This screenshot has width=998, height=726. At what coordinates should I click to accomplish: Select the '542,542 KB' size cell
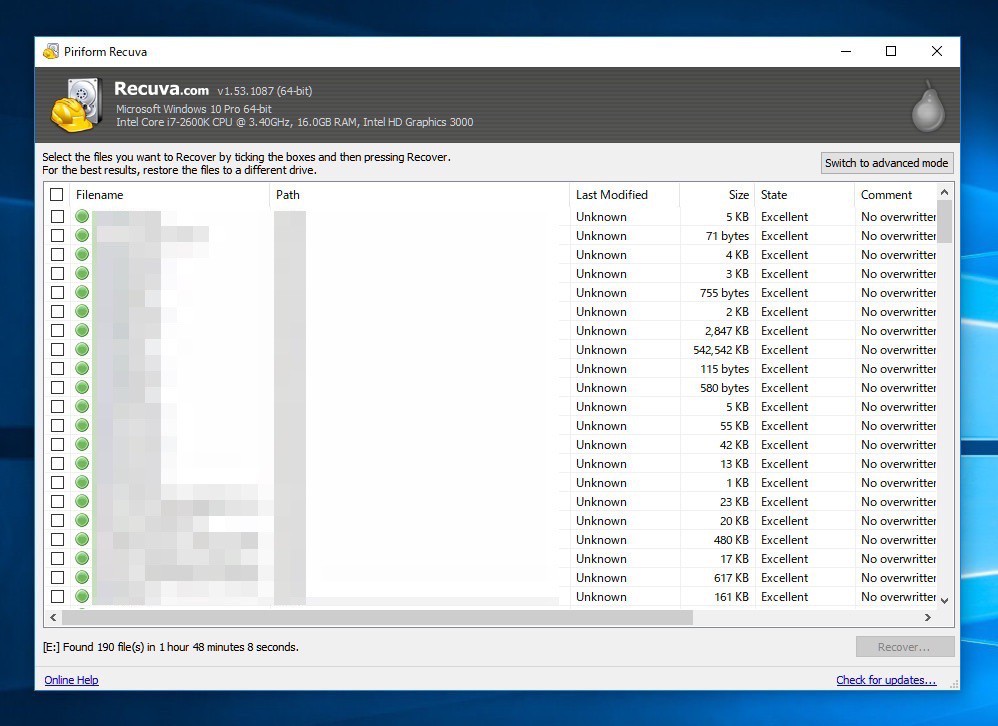(720, 350)
